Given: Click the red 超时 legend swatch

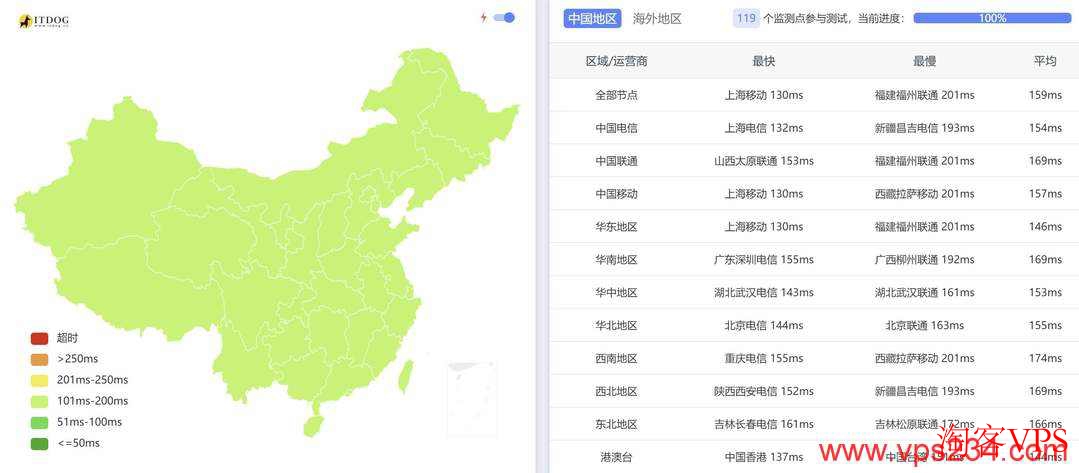Looking at the screenshot, I should (x=39, y=338).
